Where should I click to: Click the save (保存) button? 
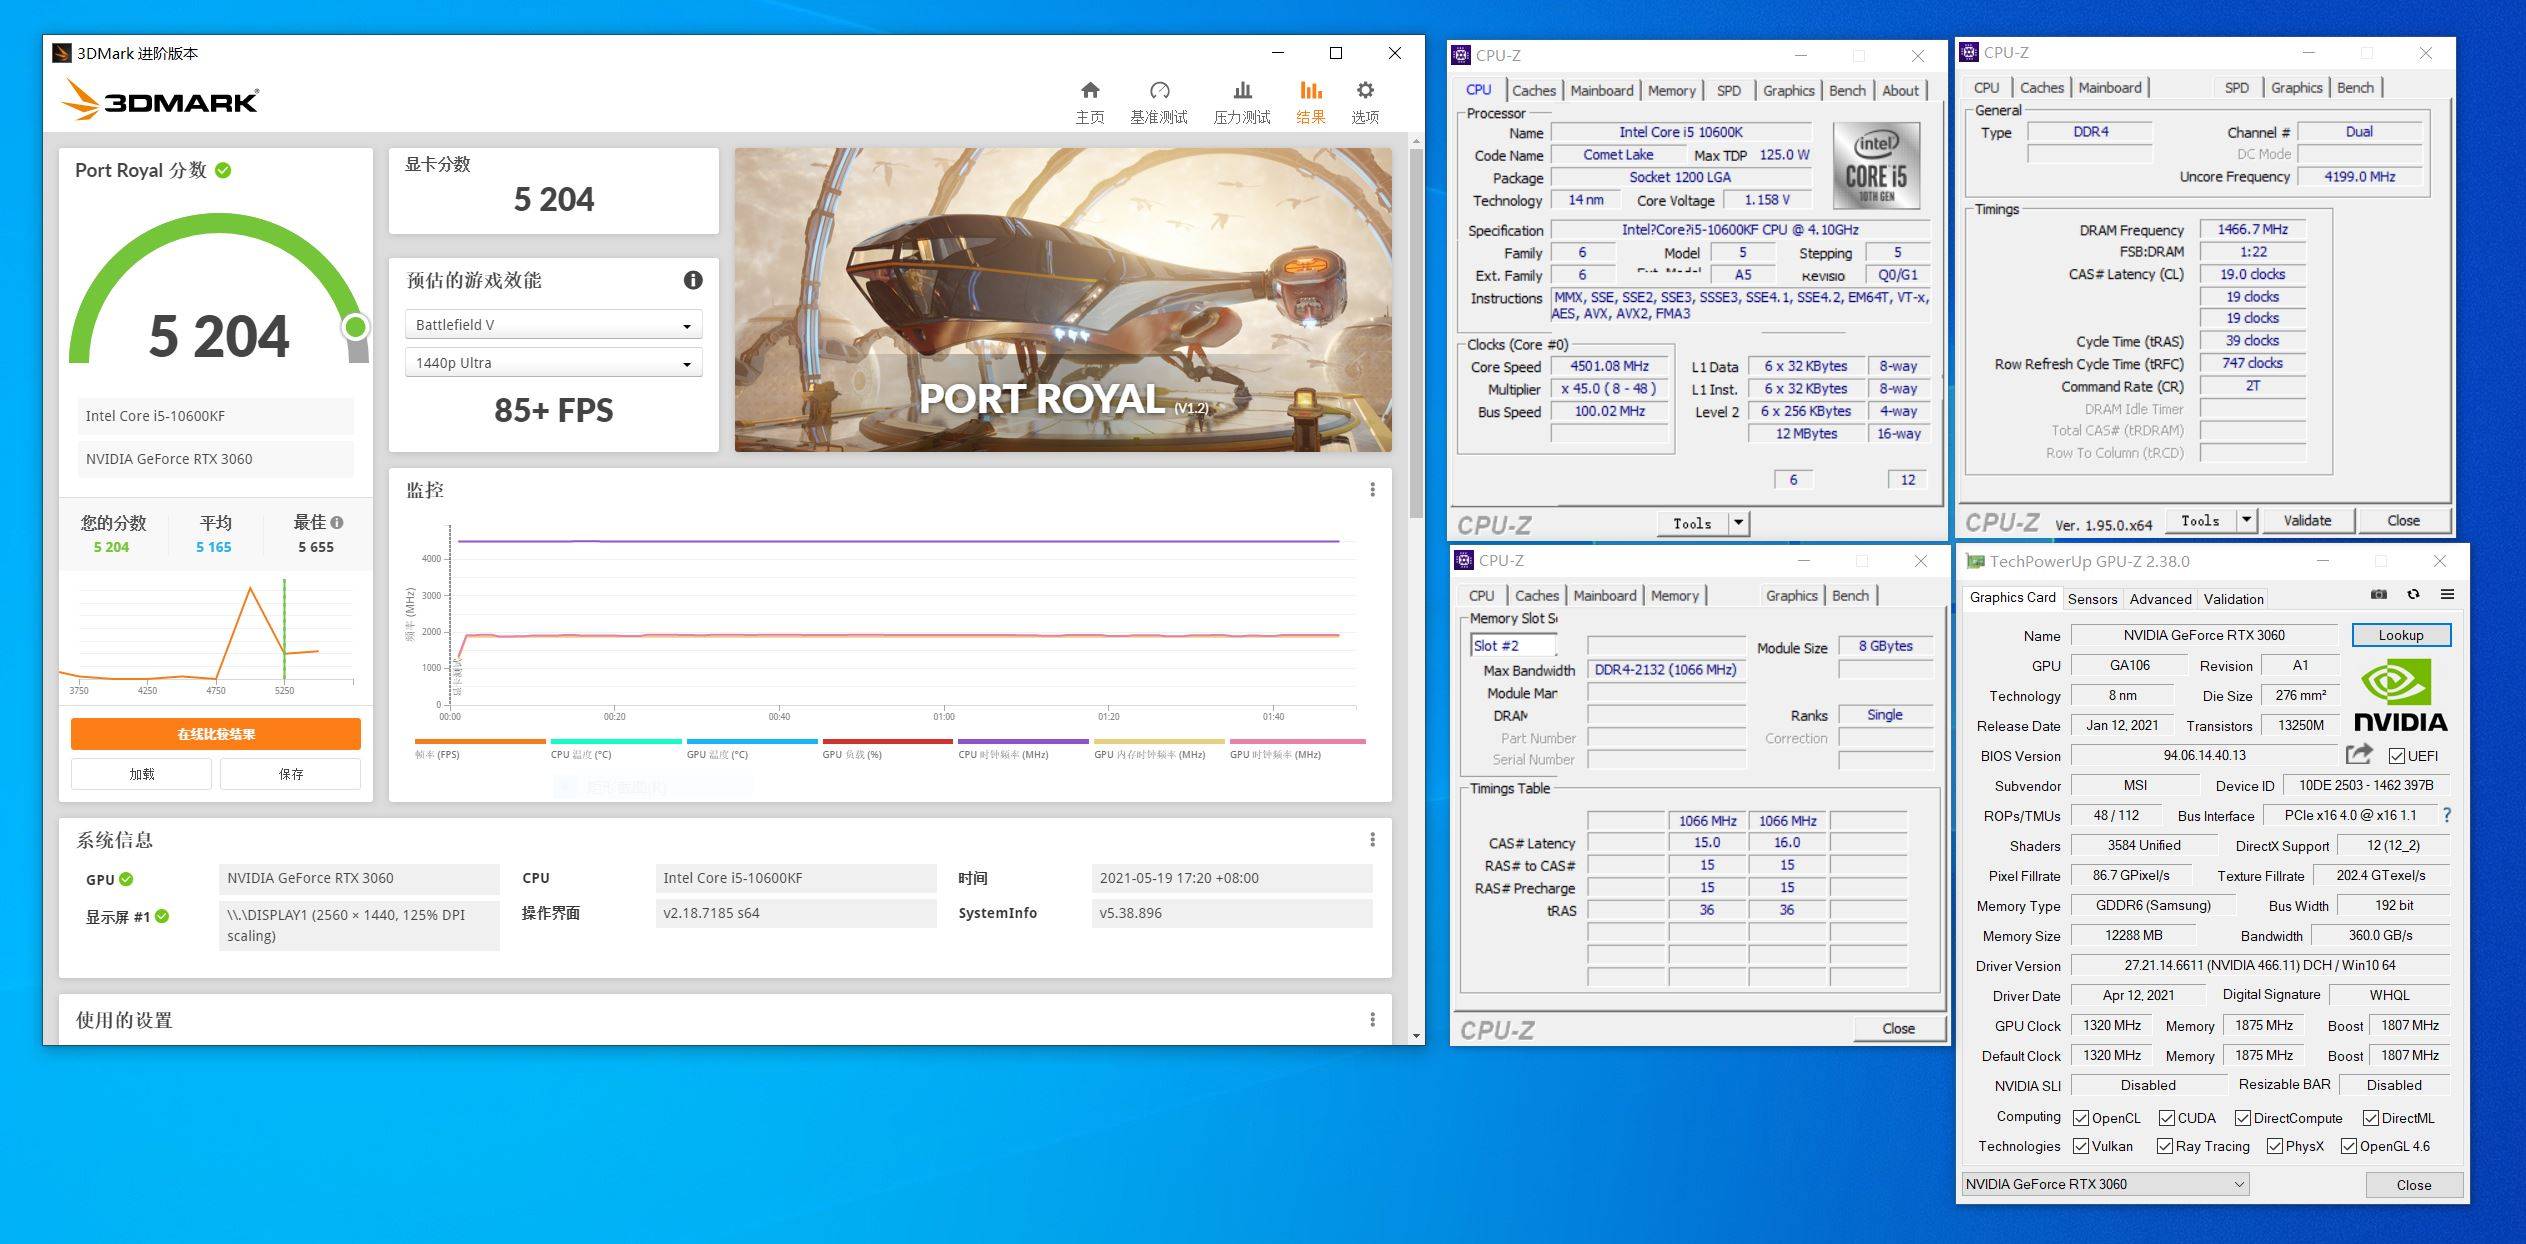pyautogui.click(x=291, y=774)
